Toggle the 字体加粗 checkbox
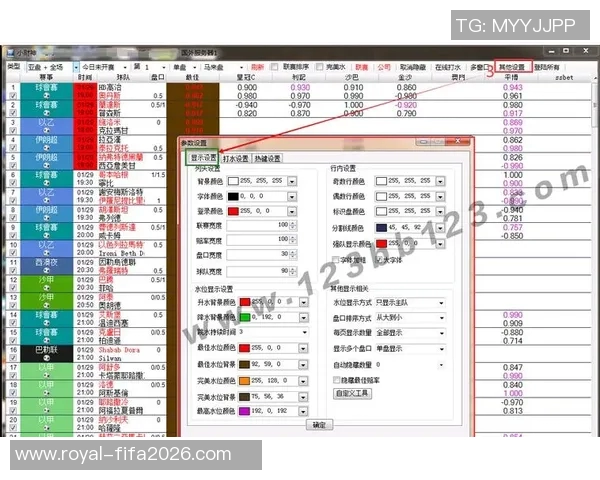The width and height of the screenshot is (600, 480). (x=336, y=260)
